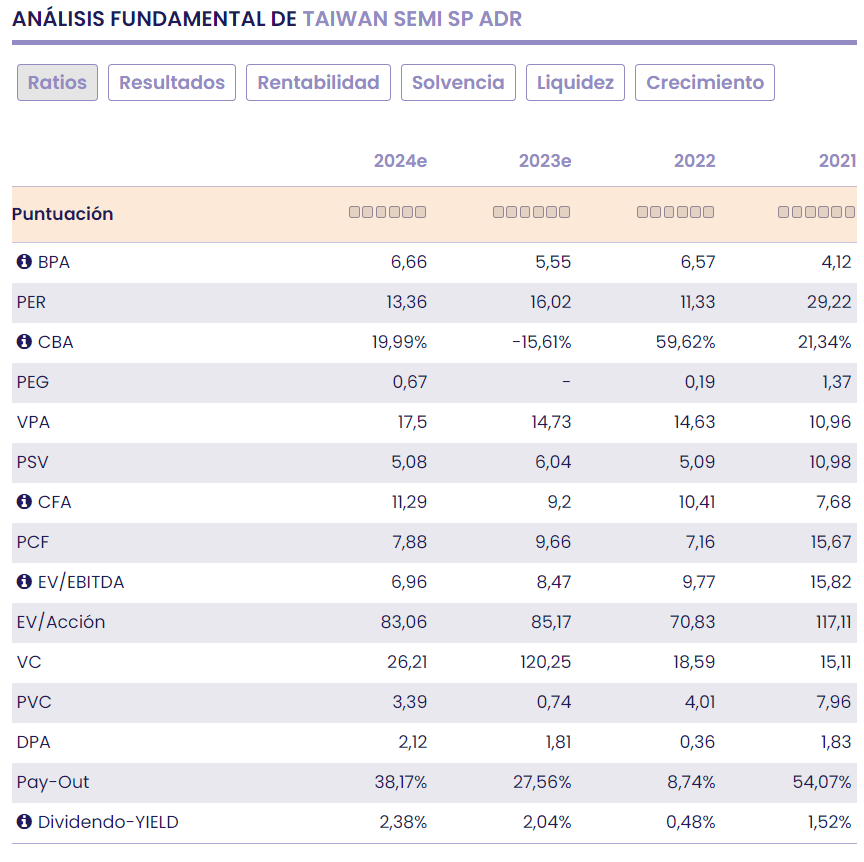864x862 pixels.
Task: Click the Pay-Out row label
Action: 53,782
